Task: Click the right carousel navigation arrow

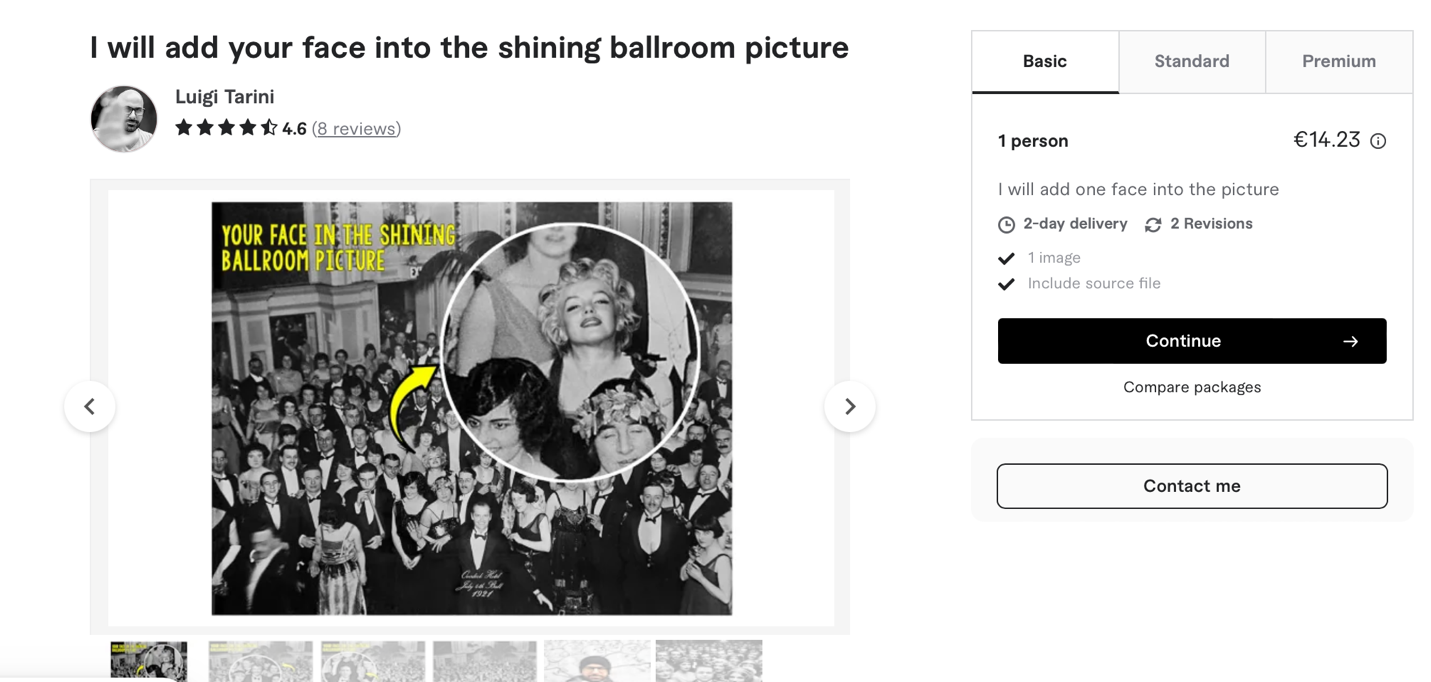Action: pos(850,406)
